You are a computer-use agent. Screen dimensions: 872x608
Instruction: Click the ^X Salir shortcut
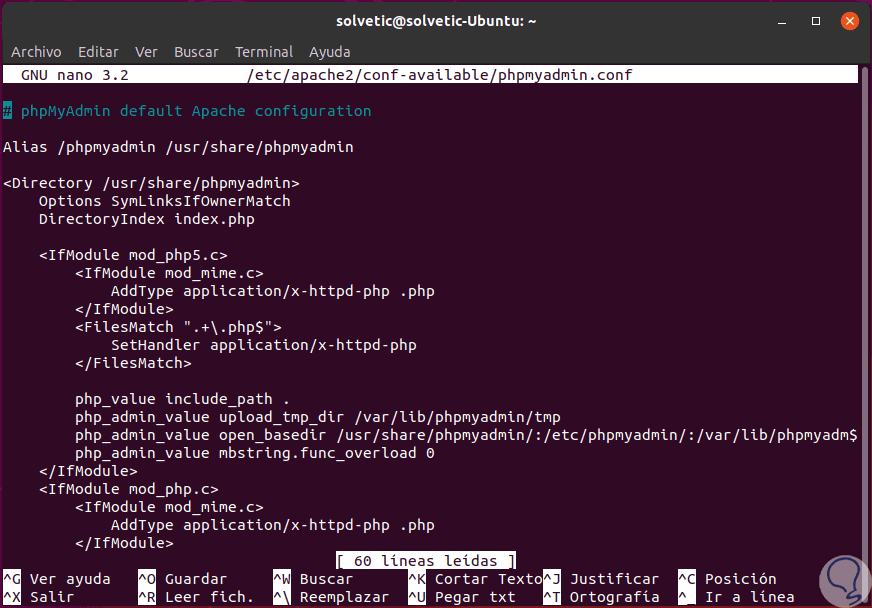coord(38,597)
